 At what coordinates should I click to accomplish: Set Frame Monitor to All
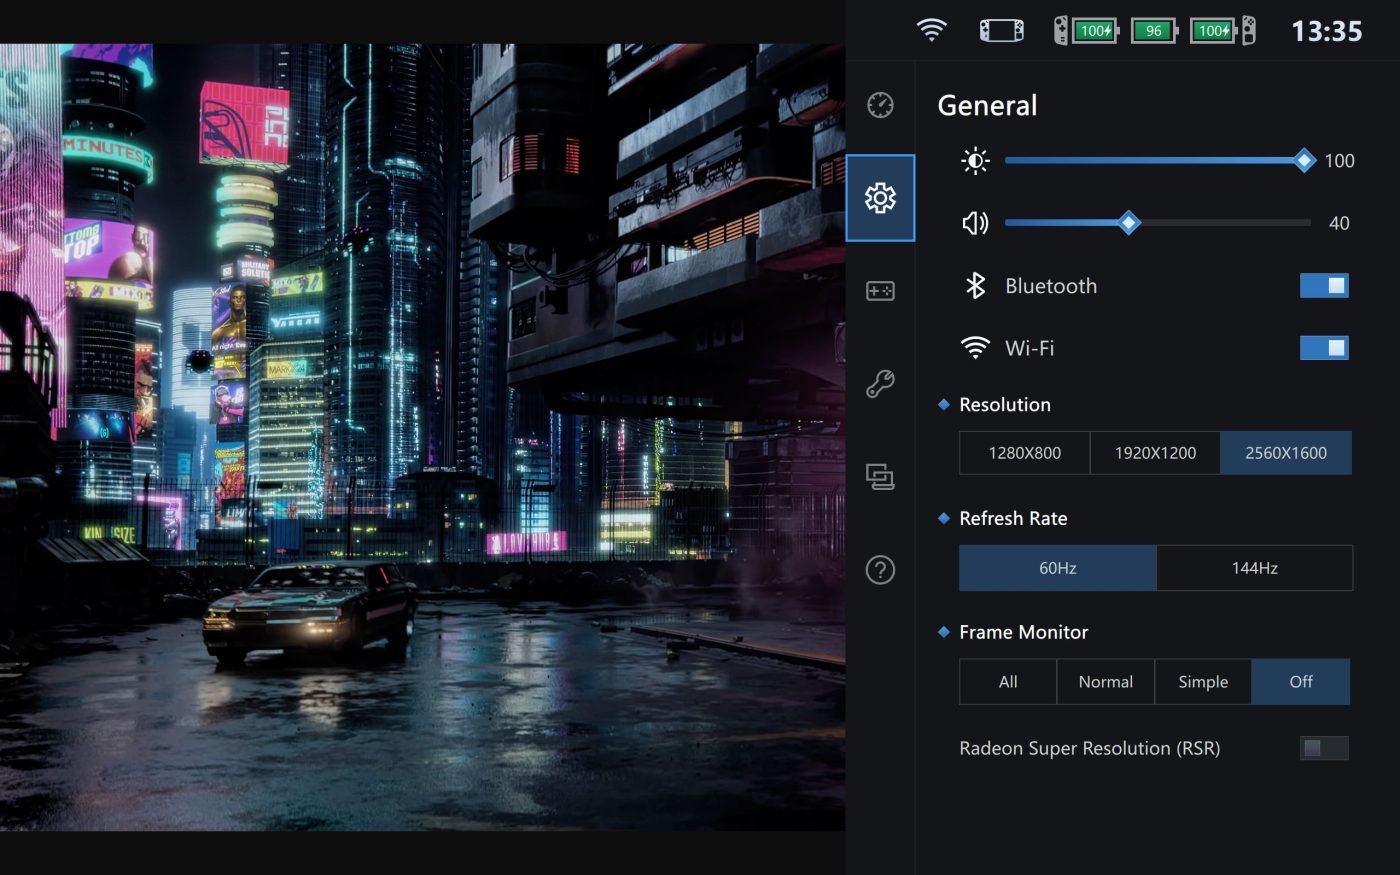click(x=1008, y=682)
